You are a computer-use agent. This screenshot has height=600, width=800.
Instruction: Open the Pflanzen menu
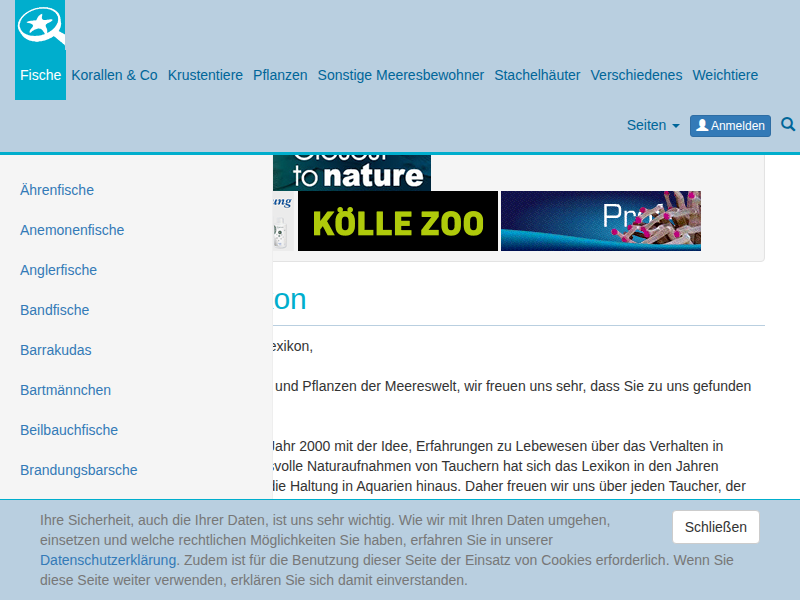point(280,75)
